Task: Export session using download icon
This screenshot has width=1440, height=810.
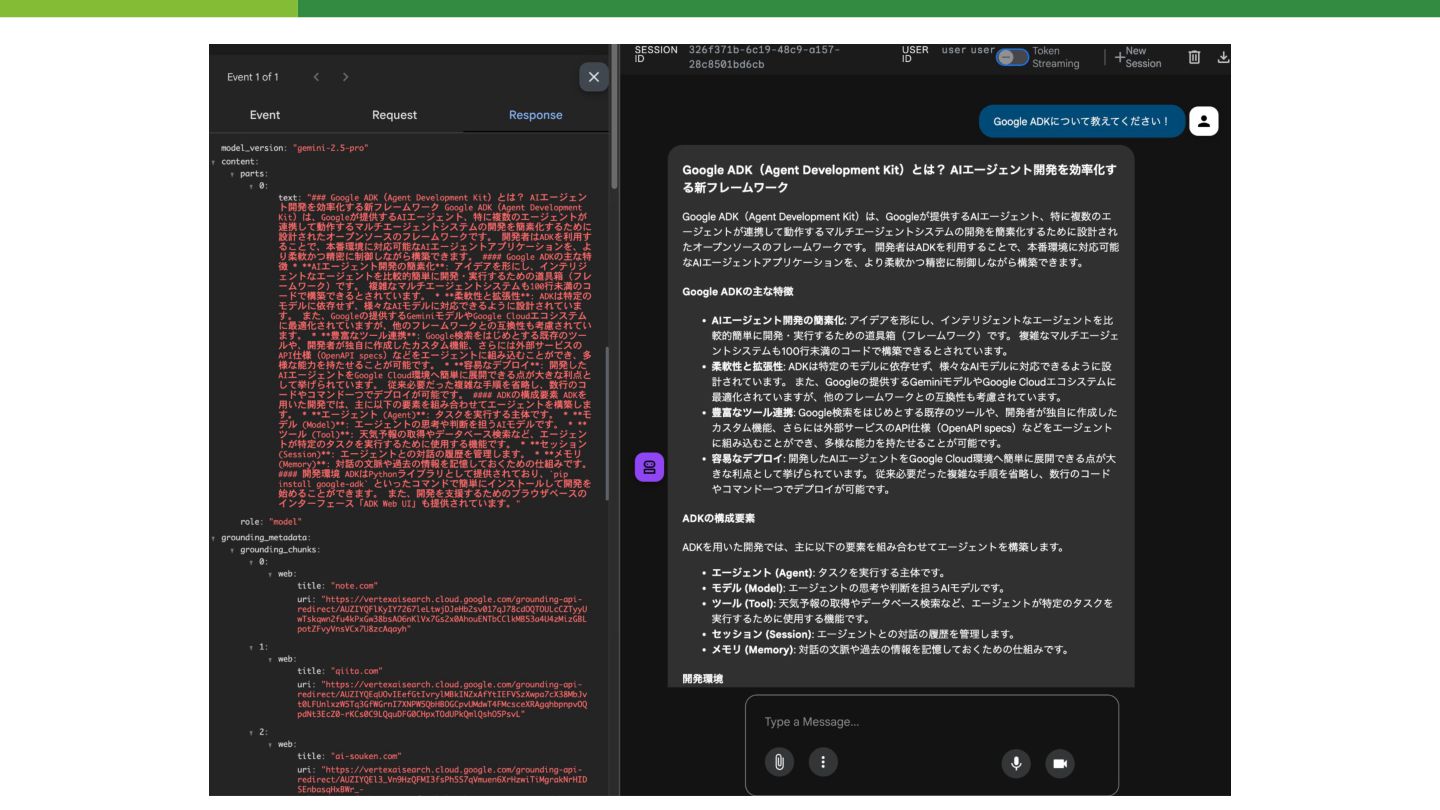Action: click(1223, 57)
